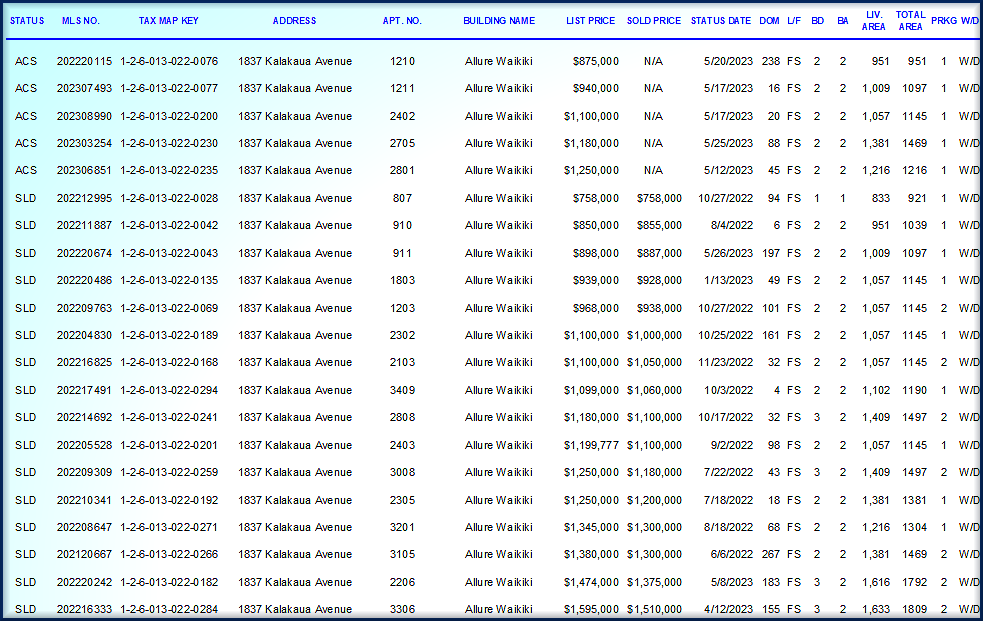
Task: Click status date 1/13/2023
Action: (x=728, y=281)
